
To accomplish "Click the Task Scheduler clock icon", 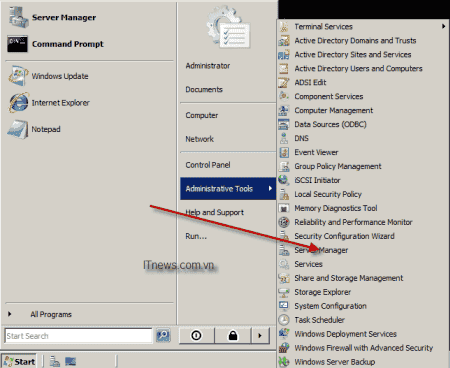I will click(284, 320).
